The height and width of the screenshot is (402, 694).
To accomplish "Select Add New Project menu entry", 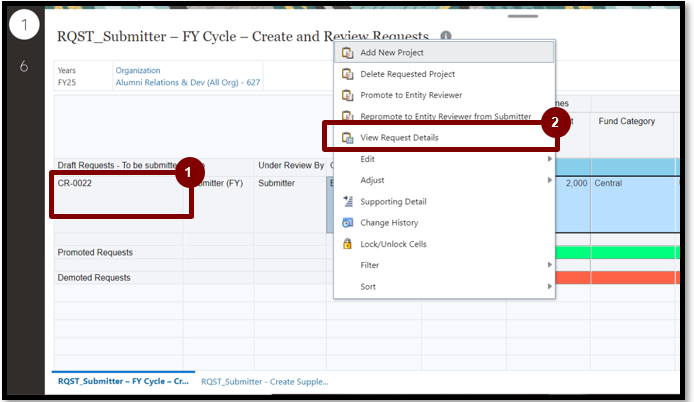I will coord(444,53).
